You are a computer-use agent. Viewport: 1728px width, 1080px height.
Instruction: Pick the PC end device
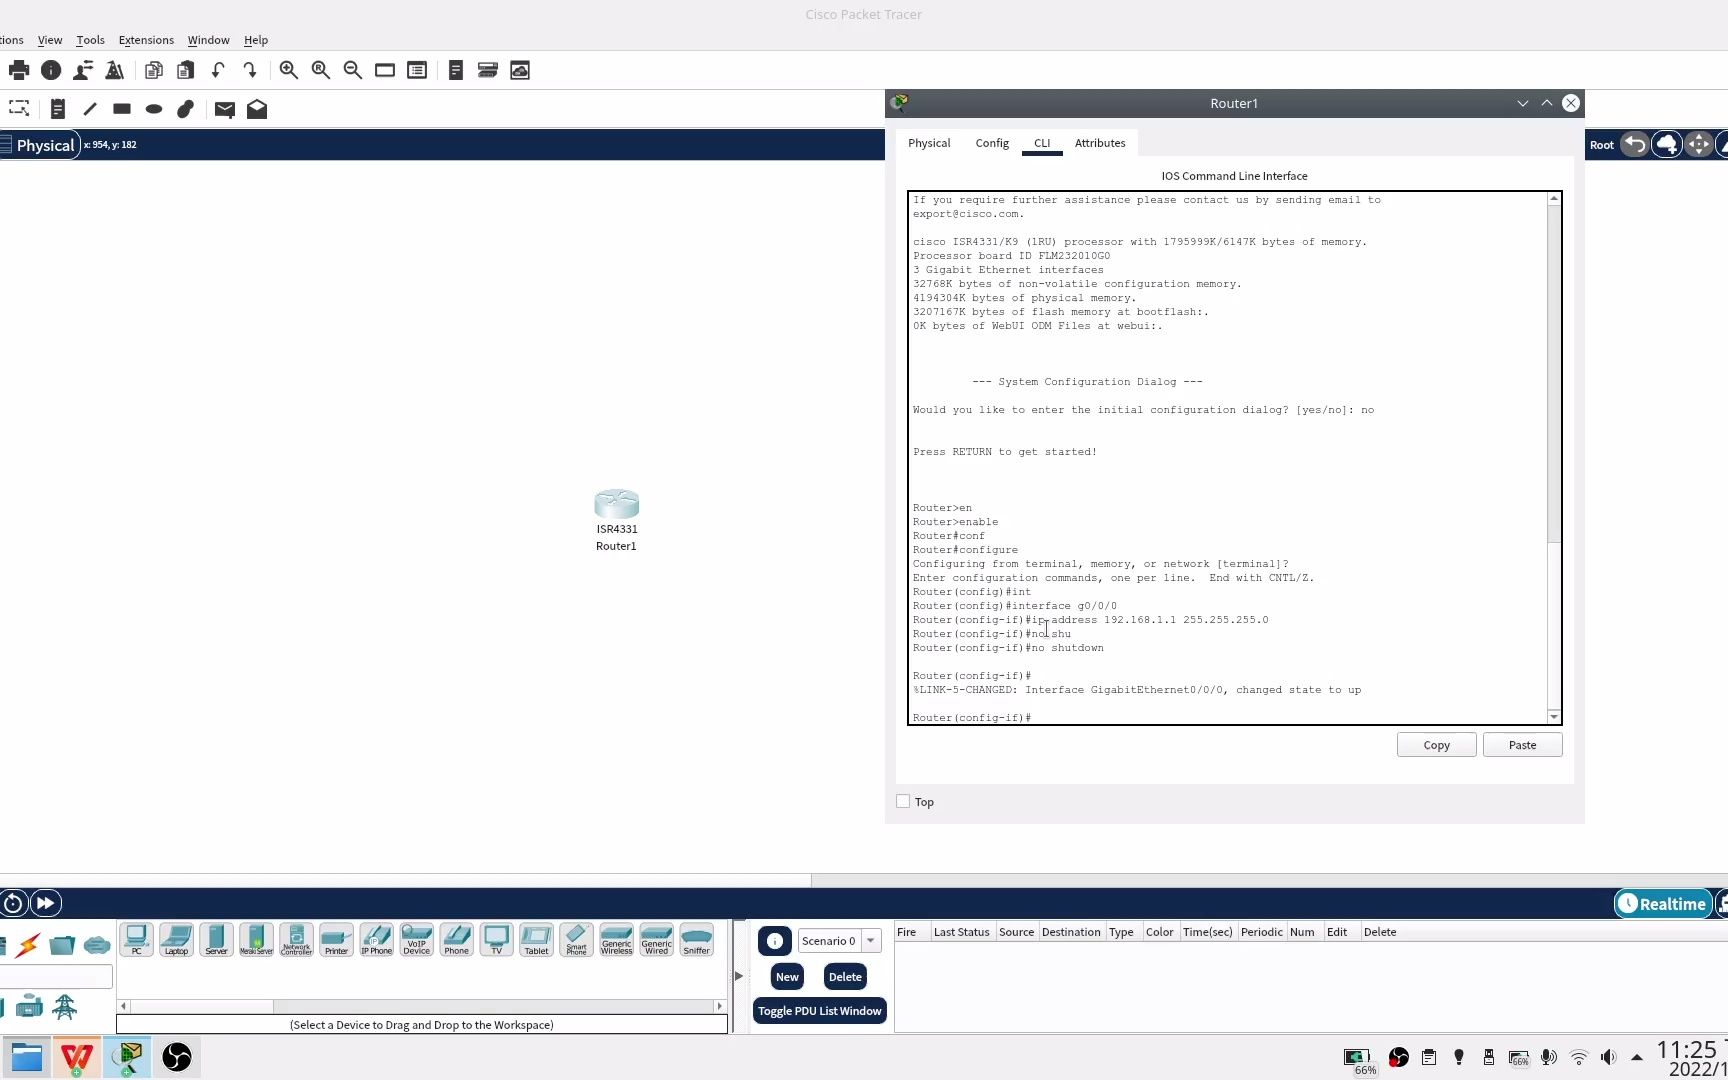pos(137,940)
